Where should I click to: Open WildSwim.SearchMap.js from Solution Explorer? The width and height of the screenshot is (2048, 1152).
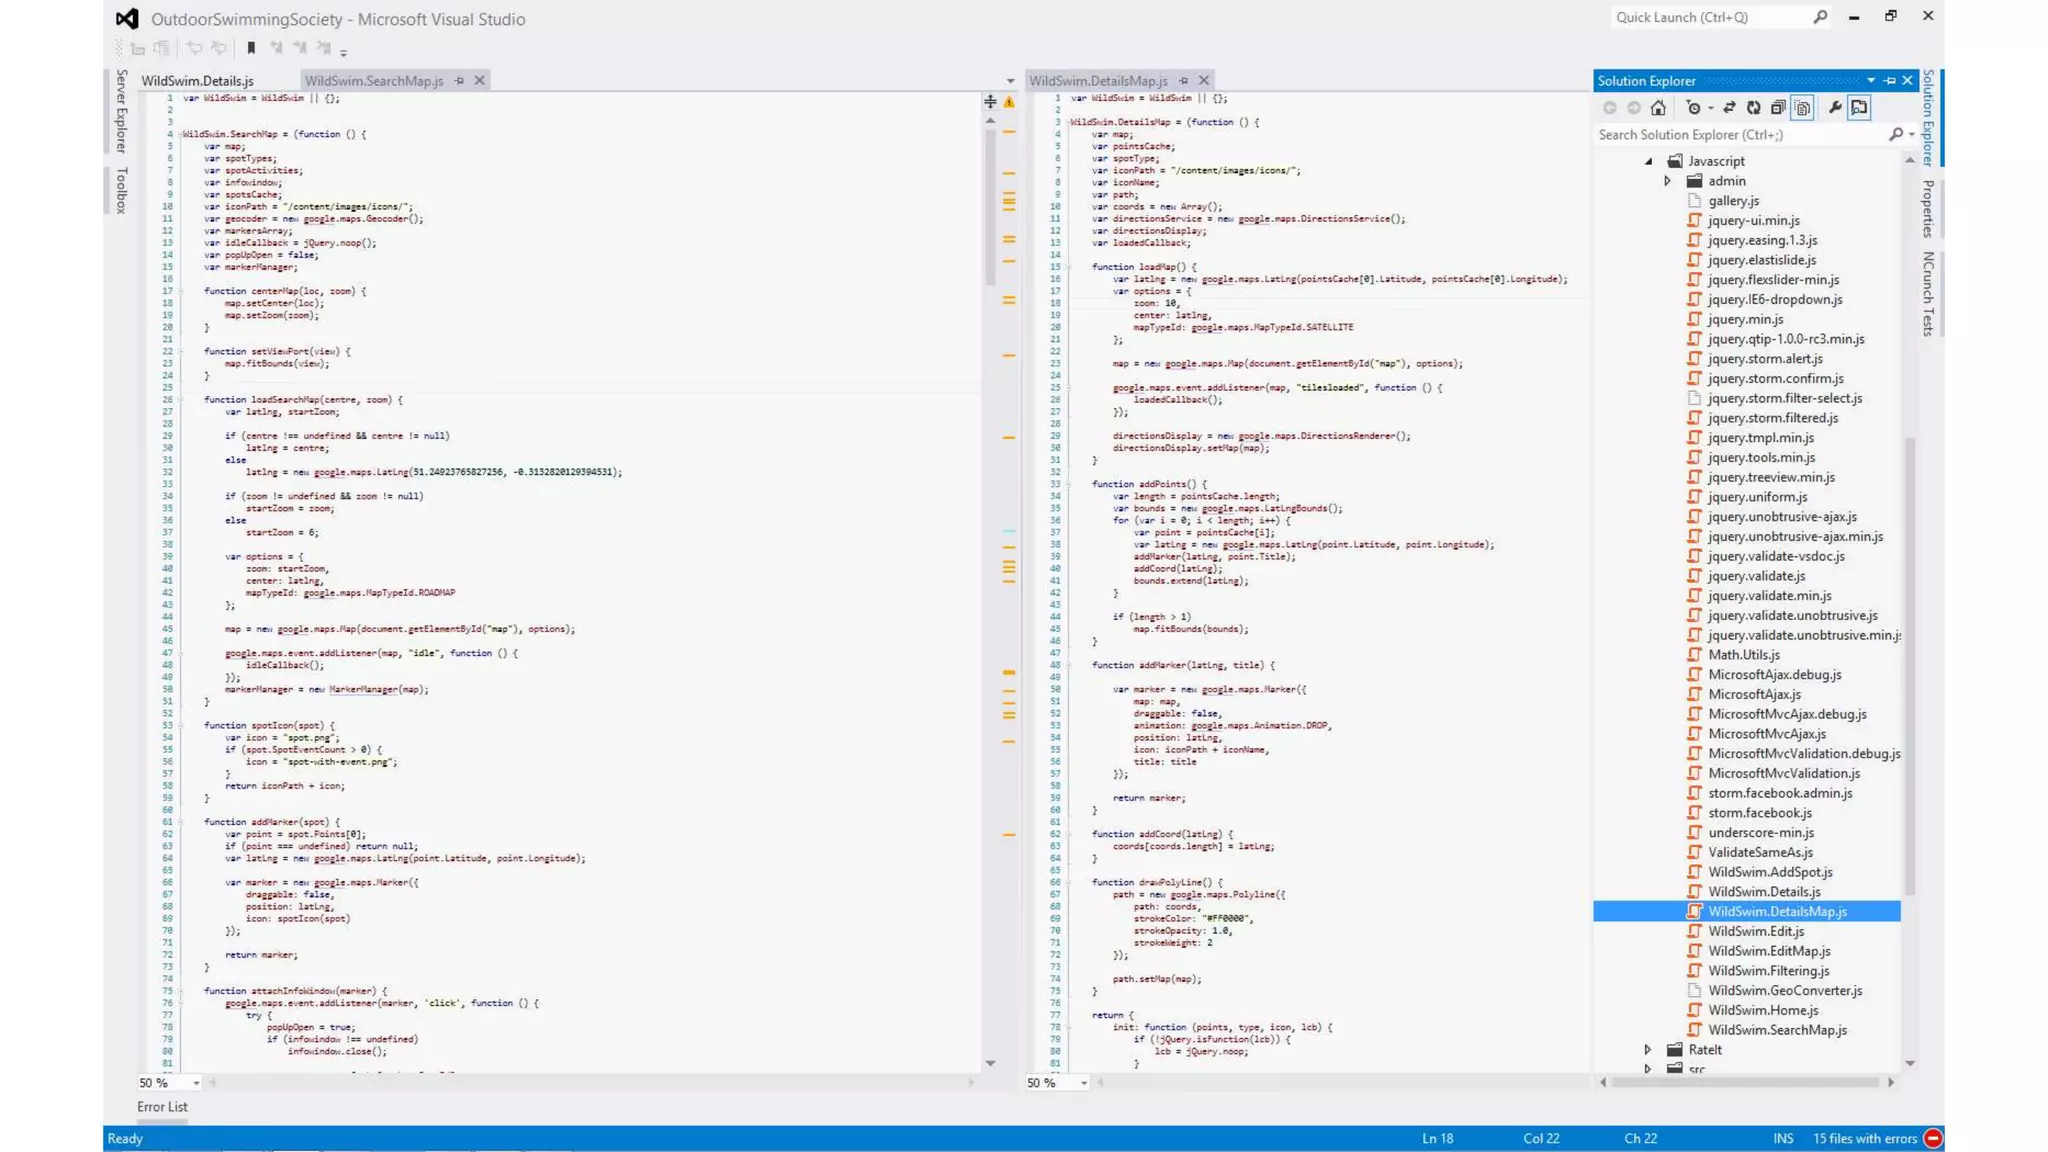pyautogui.click(x=1777, y=1030)
